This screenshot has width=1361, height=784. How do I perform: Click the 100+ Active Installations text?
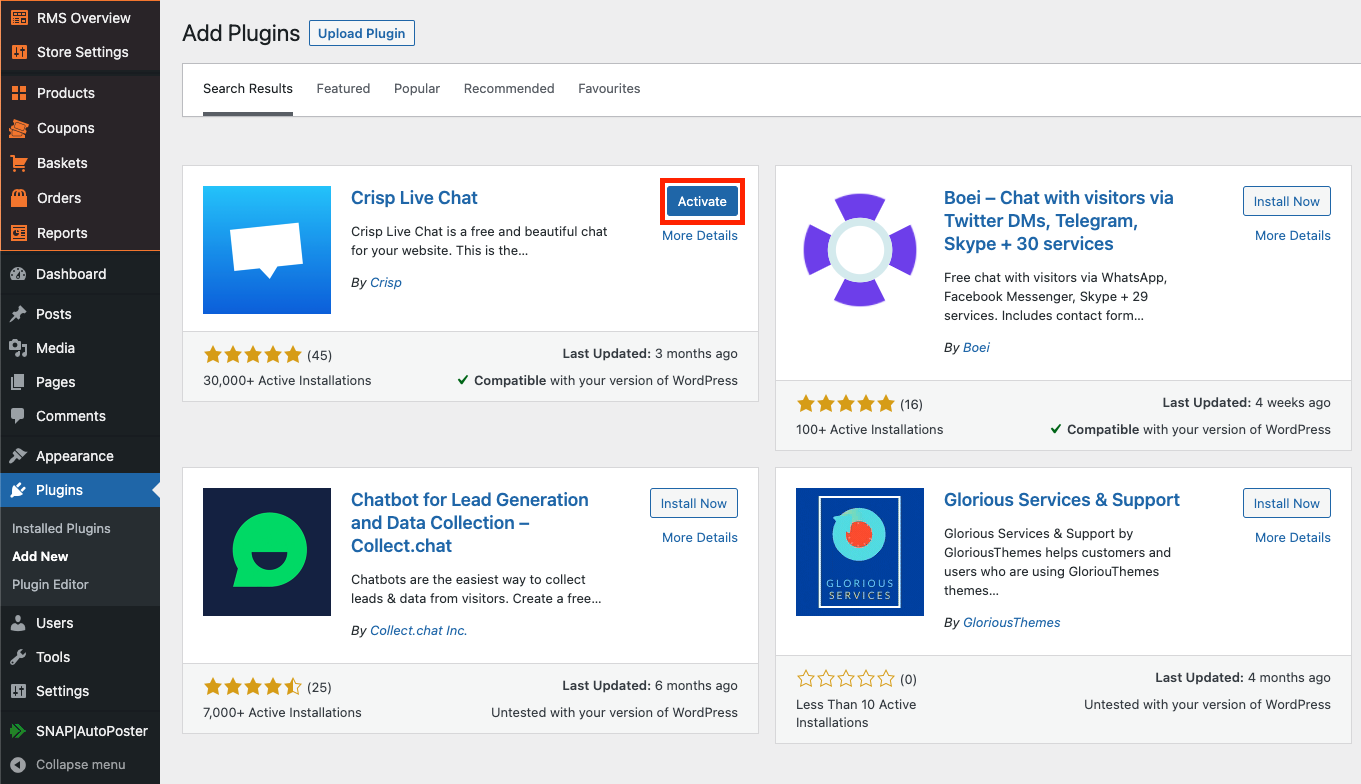pos(870,430)
